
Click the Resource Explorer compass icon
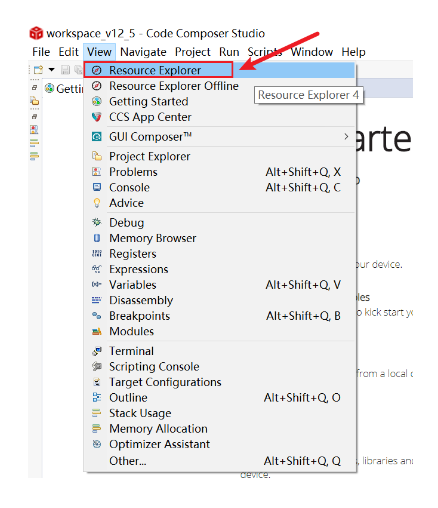tap(97, 70)
